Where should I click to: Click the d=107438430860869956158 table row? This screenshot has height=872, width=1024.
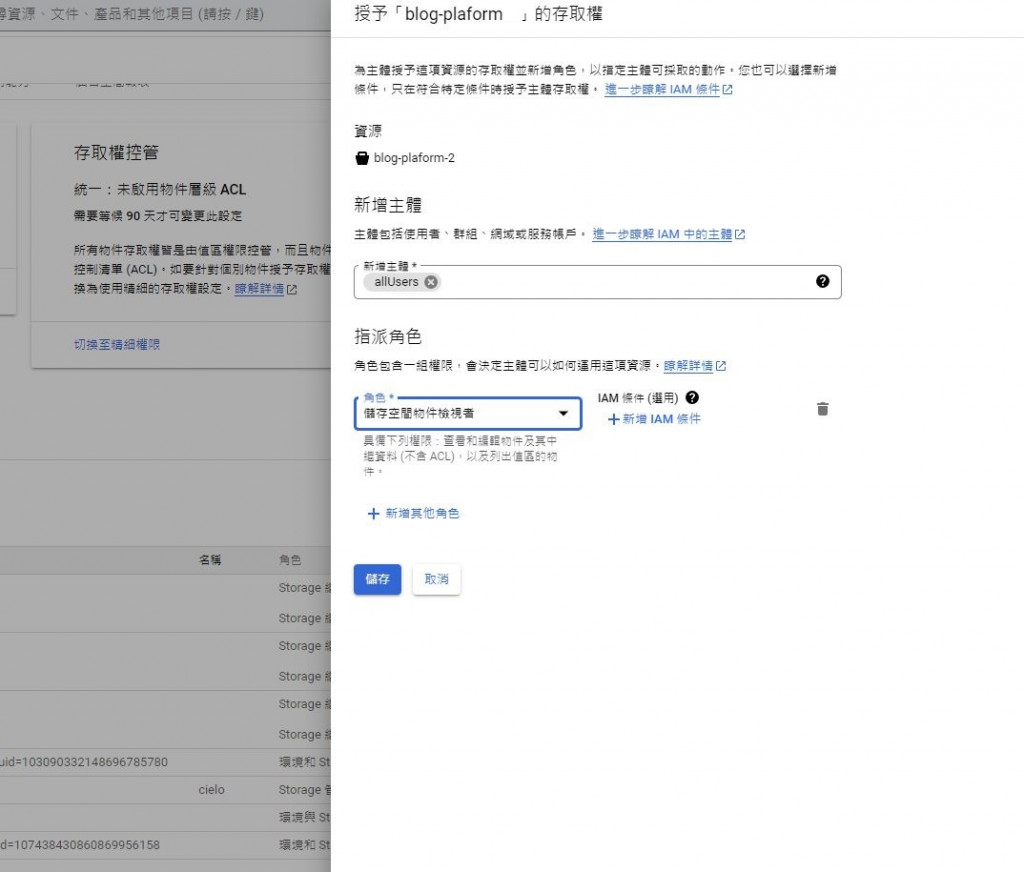[165, 845]
